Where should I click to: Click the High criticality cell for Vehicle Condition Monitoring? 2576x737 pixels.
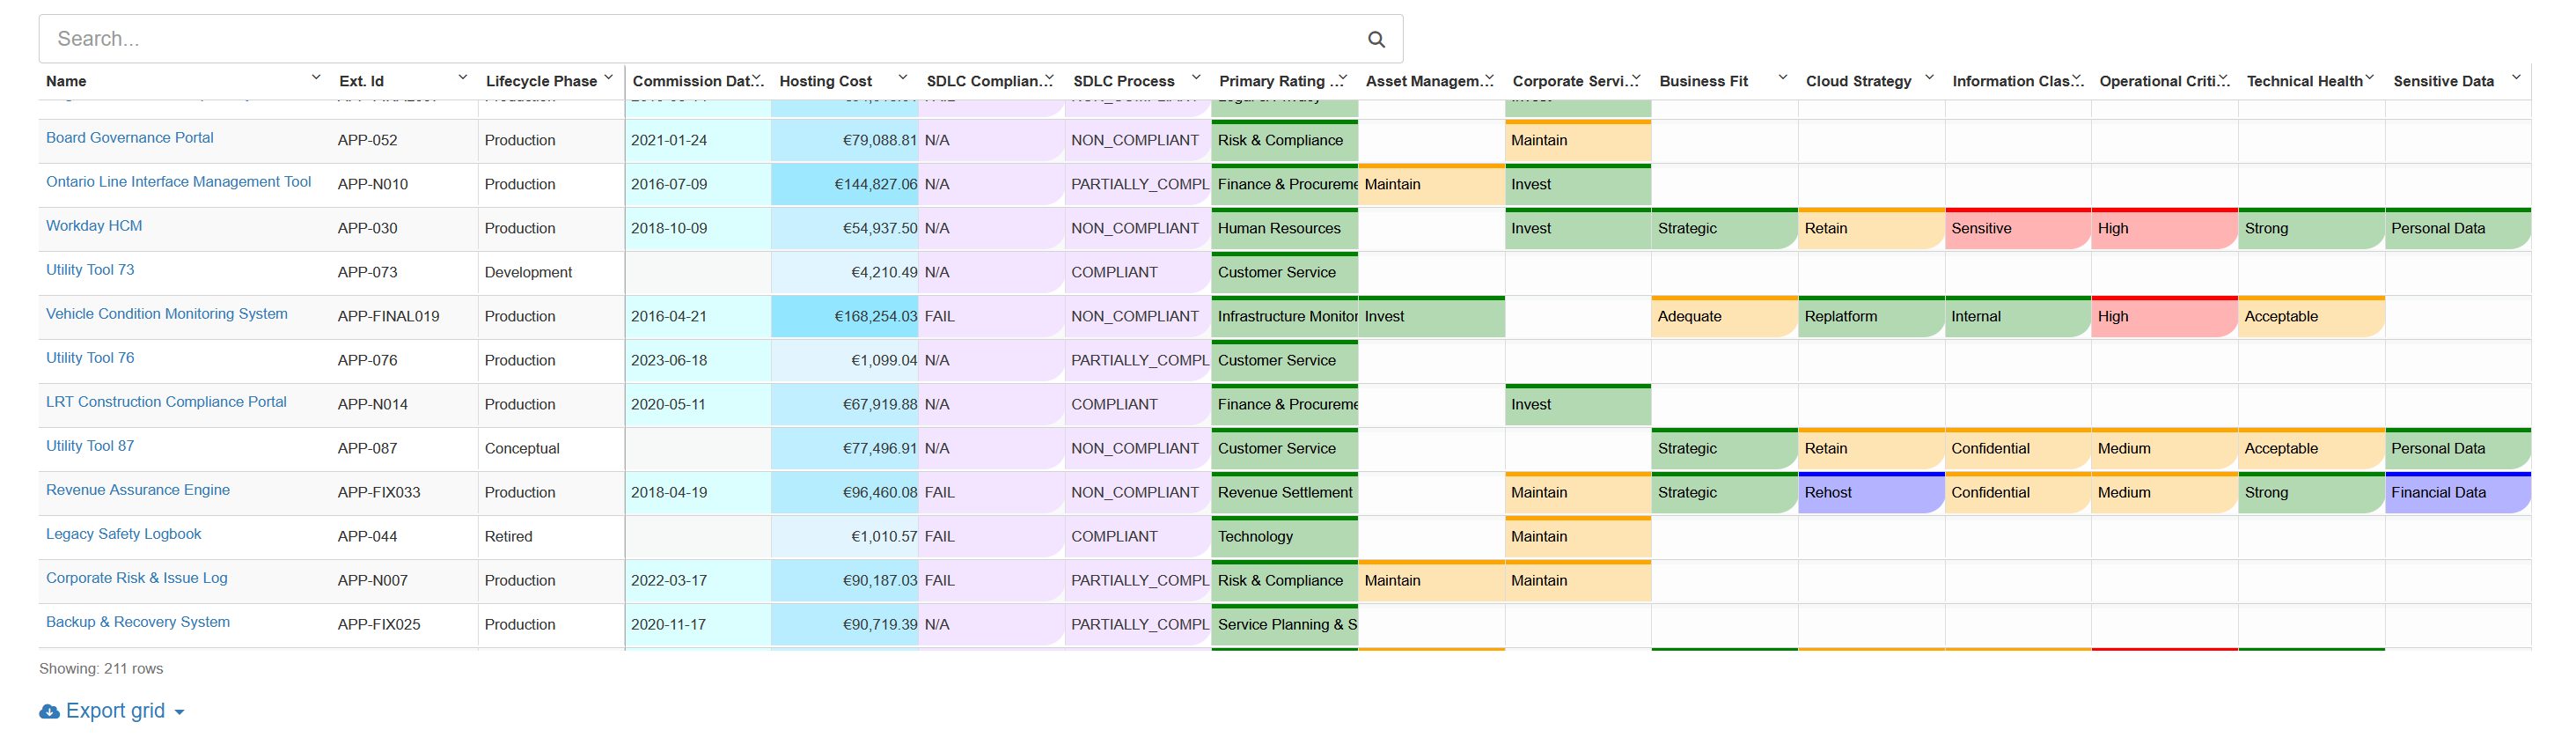2164,317
